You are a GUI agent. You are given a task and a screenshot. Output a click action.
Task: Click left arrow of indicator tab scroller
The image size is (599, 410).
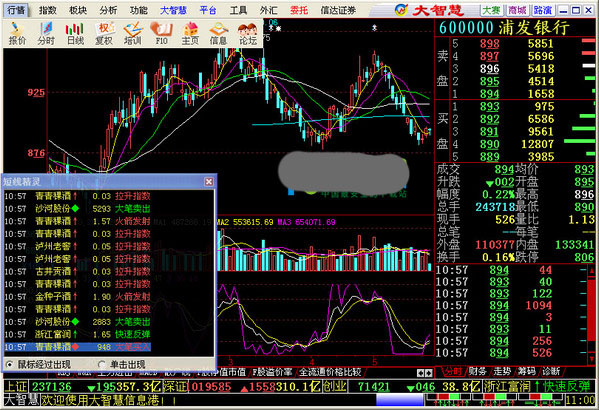(x=420, y=373)
